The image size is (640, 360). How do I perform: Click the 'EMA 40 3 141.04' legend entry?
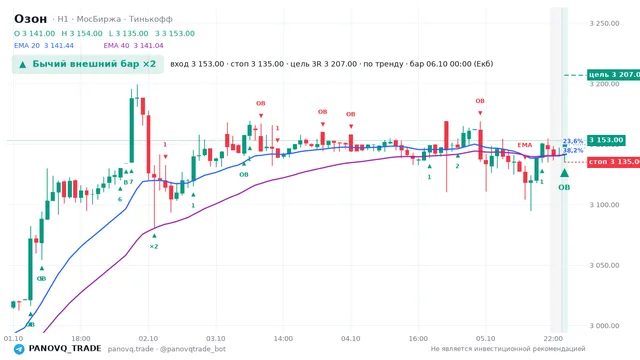(x=133, y=46)
